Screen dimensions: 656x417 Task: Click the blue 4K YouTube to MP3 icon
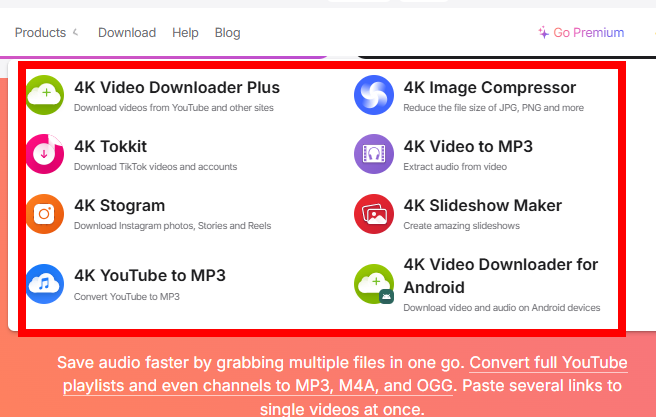pyautogui.click(x=45, y=284)
